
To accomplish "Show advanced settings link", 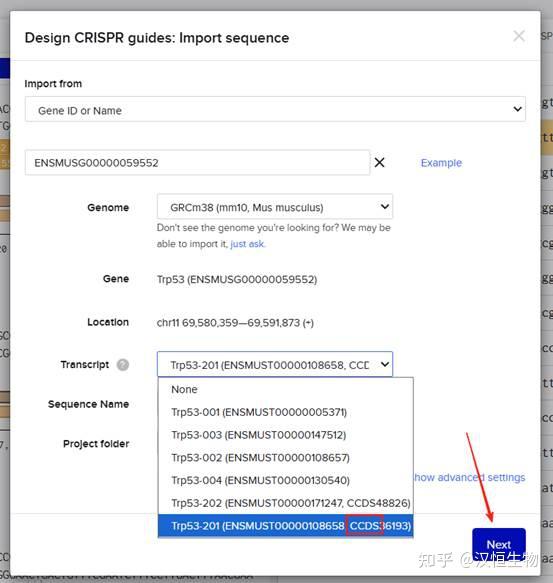I will [x=470, y=477].
